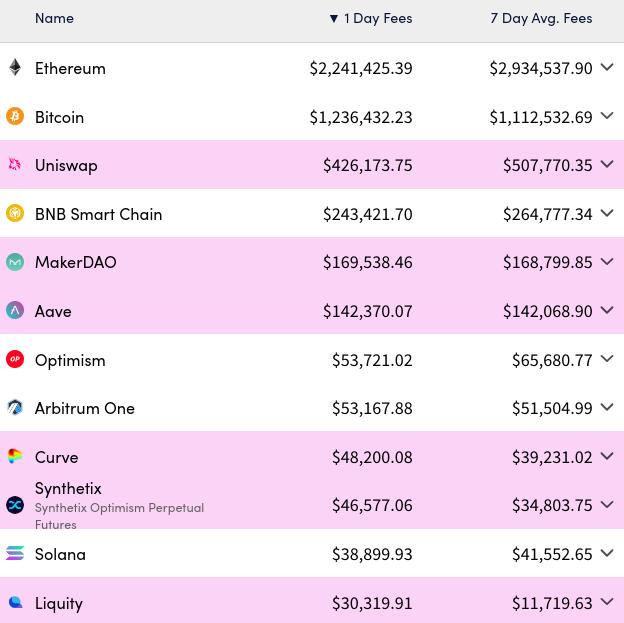Screen dimensions: 624x623
Task: Click the Bitcoin logo icon
Action: coord(15,117)
